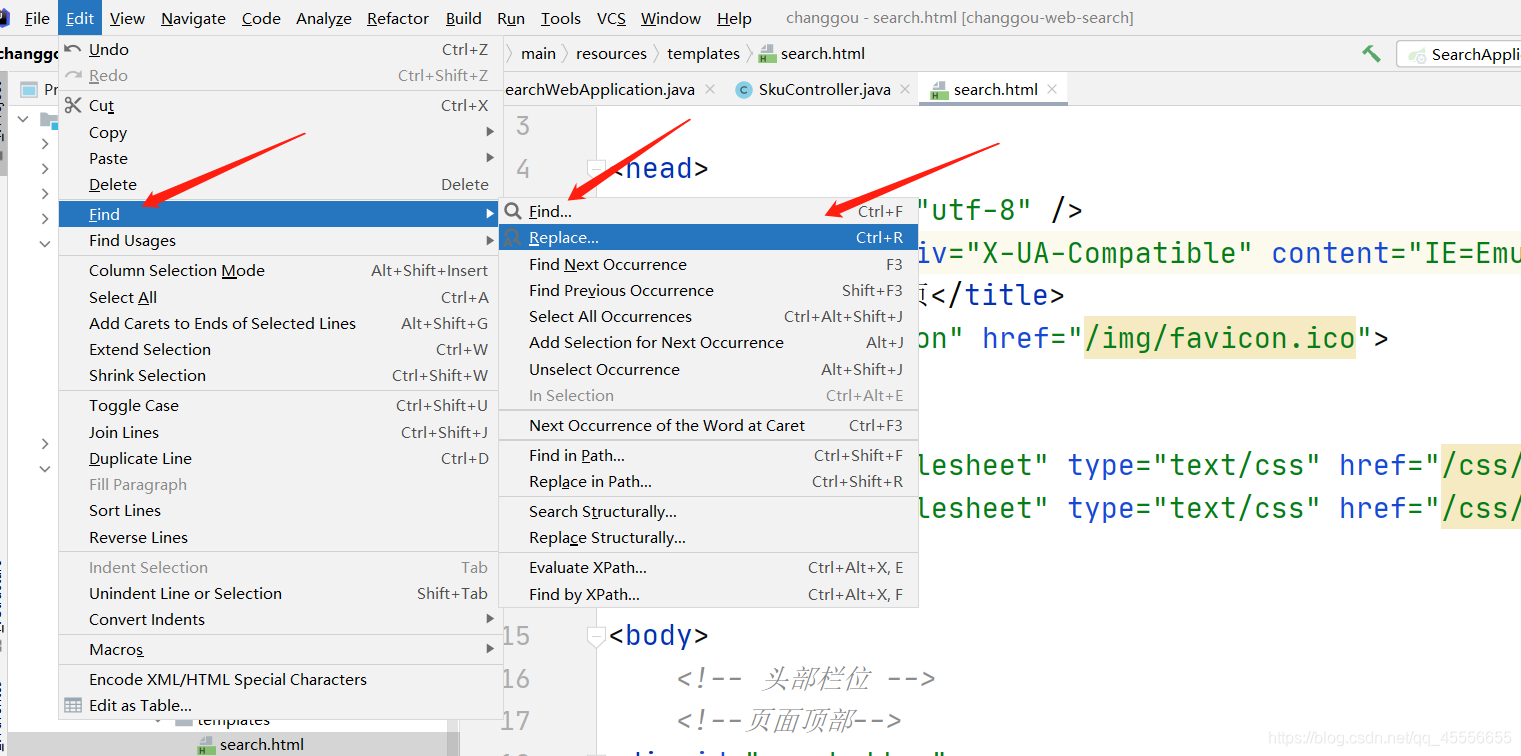Viewport: 1521px width, 756px height.
Task: Click the SkuController.java class icon on its tab
Action: (743, 90)
